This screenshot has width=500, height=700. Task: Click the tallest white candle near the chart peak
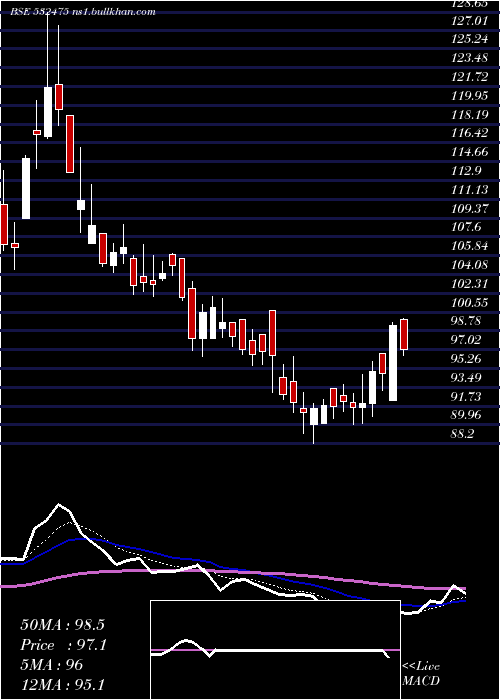click(48, 112)
